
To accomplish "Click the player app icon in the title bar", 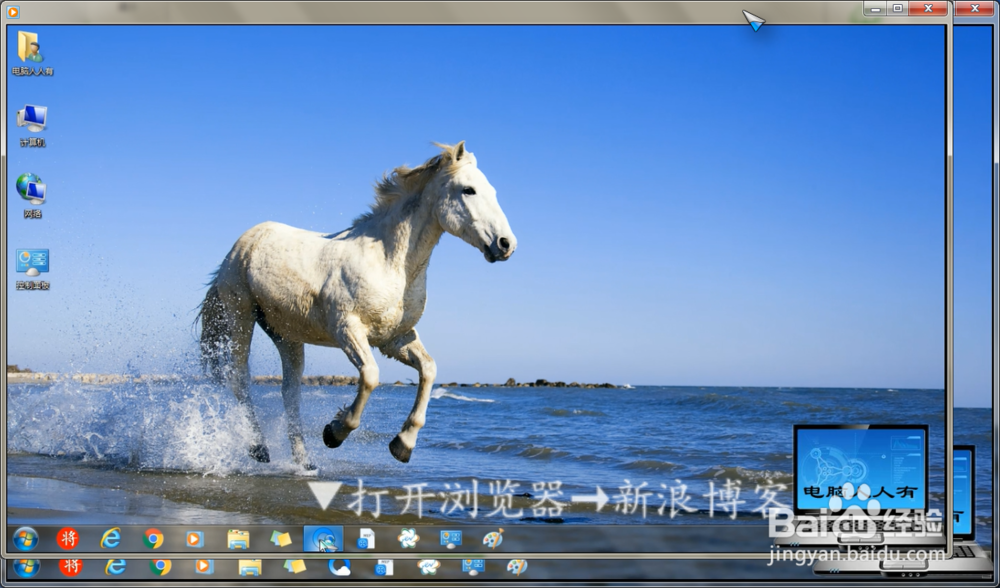I will [x=13, y=11].
